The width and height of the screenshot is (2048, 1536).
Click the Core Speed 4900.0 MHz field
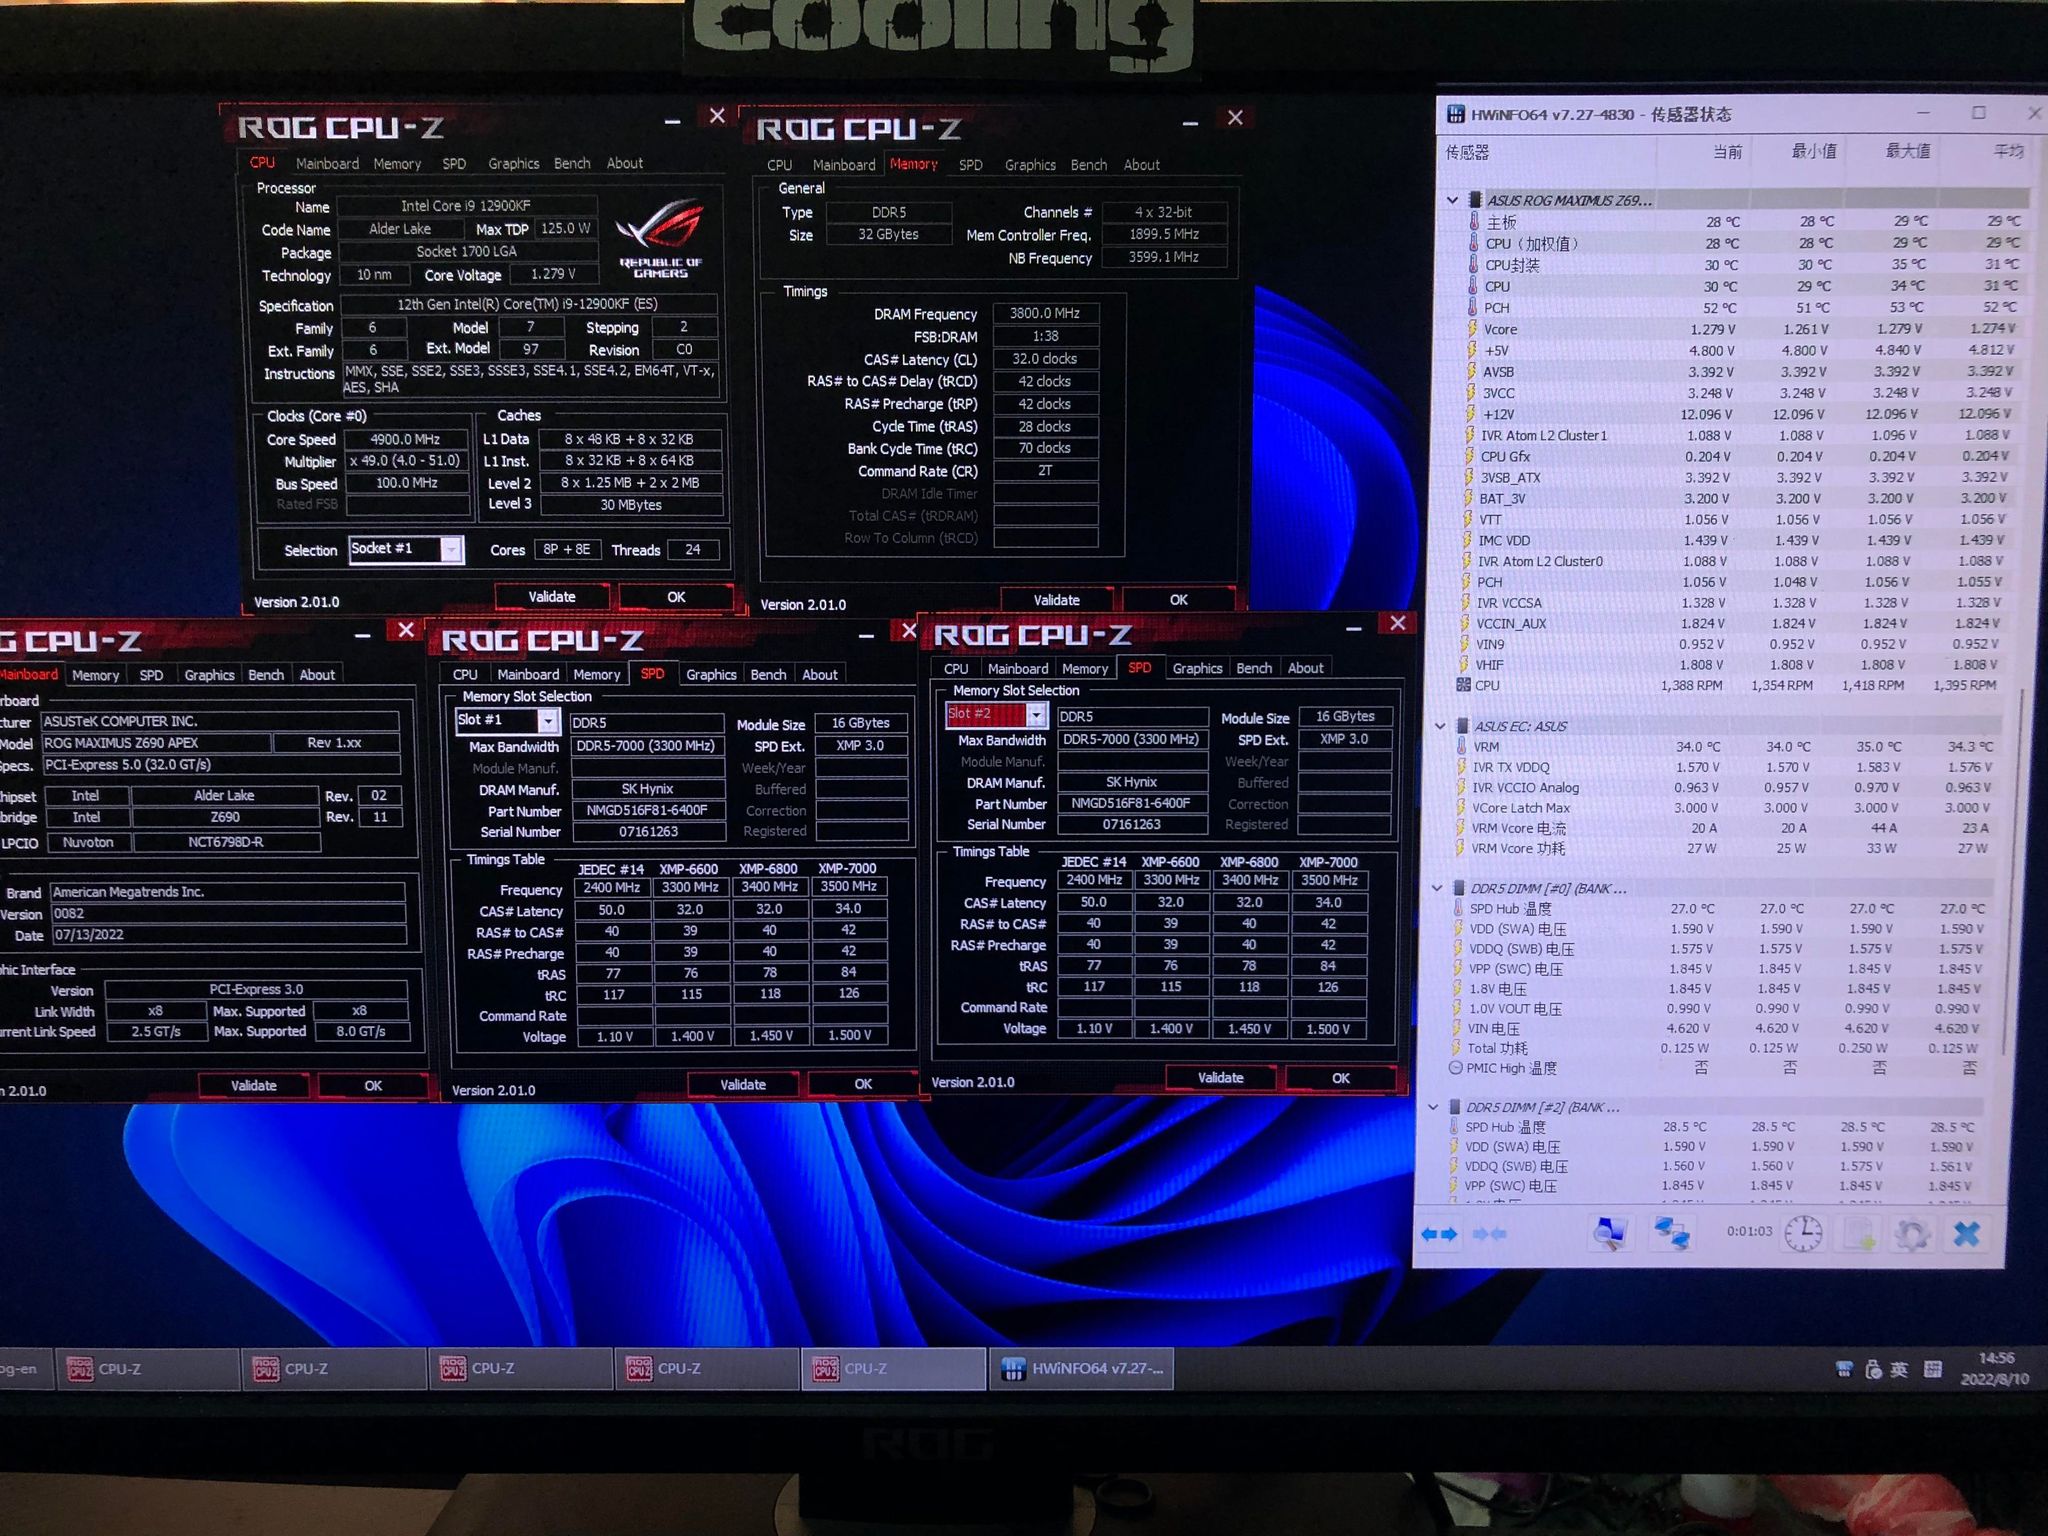pos(406,439)
